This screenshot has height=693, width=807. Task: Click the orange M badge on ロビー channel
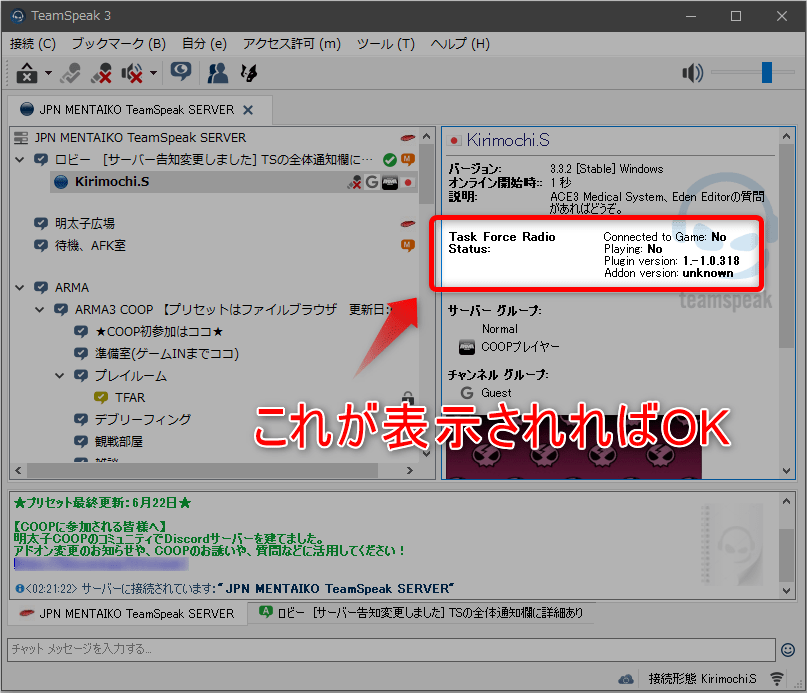(408, 160)
